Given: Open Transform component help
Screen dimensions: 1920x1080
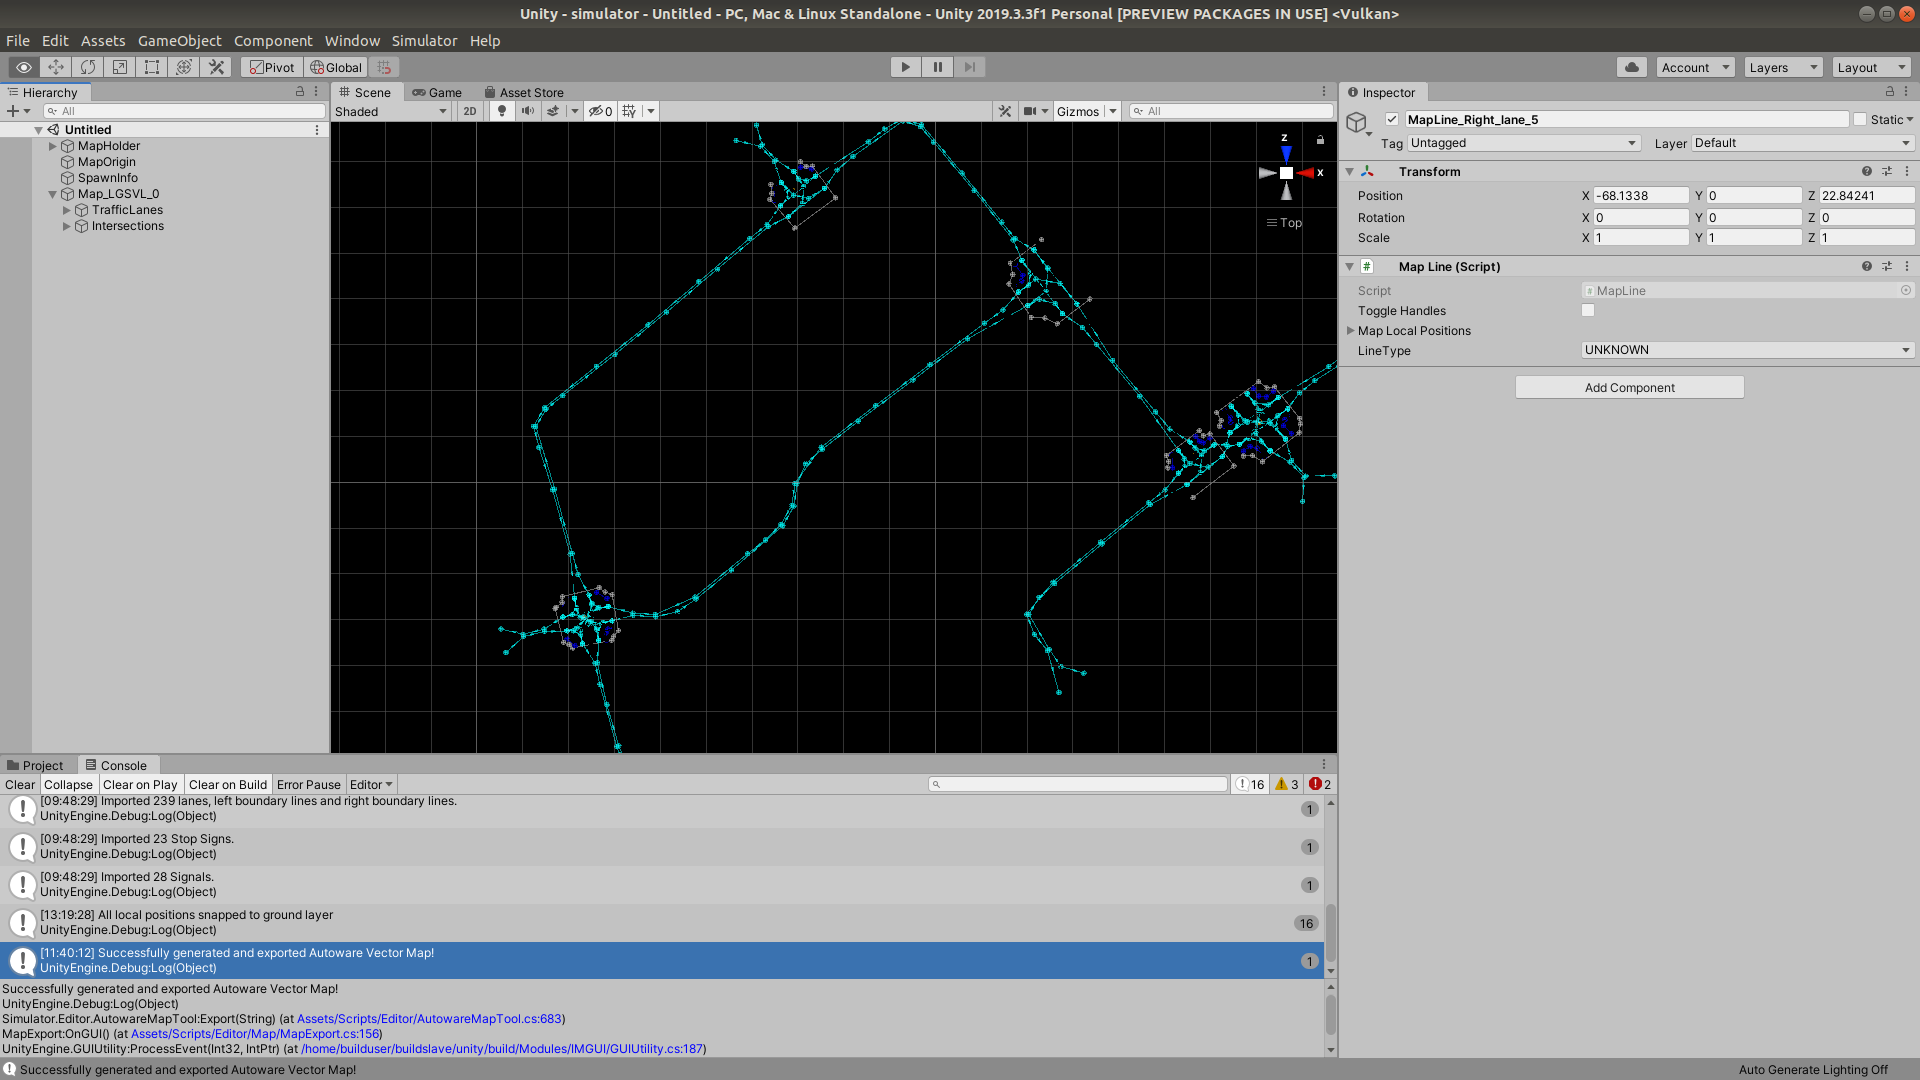Looking at the screenshot, I should pyautogui.click(x=1866, y=171).
